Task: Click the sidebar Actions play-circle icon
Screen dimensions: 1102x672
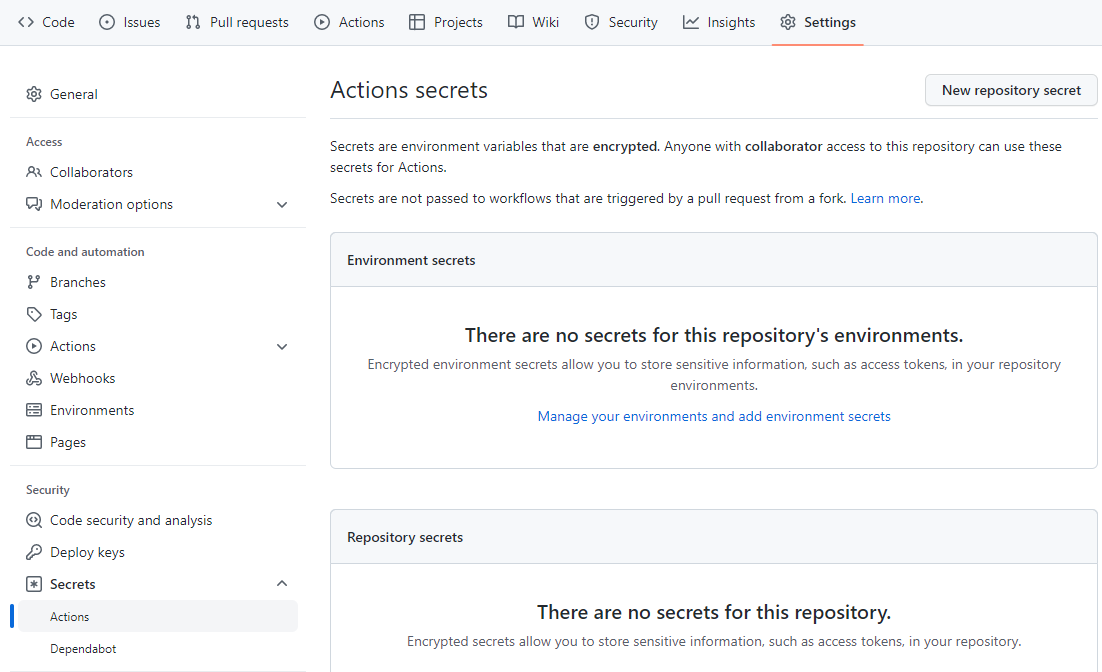Action: [34, 346]
